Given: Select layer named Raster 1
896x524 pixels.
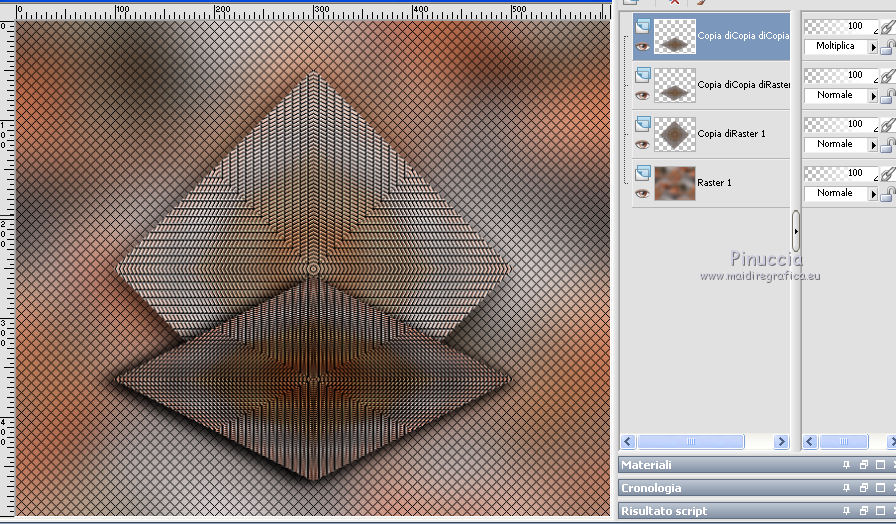Looking at the screenshot, I should [x=714, y=183].
